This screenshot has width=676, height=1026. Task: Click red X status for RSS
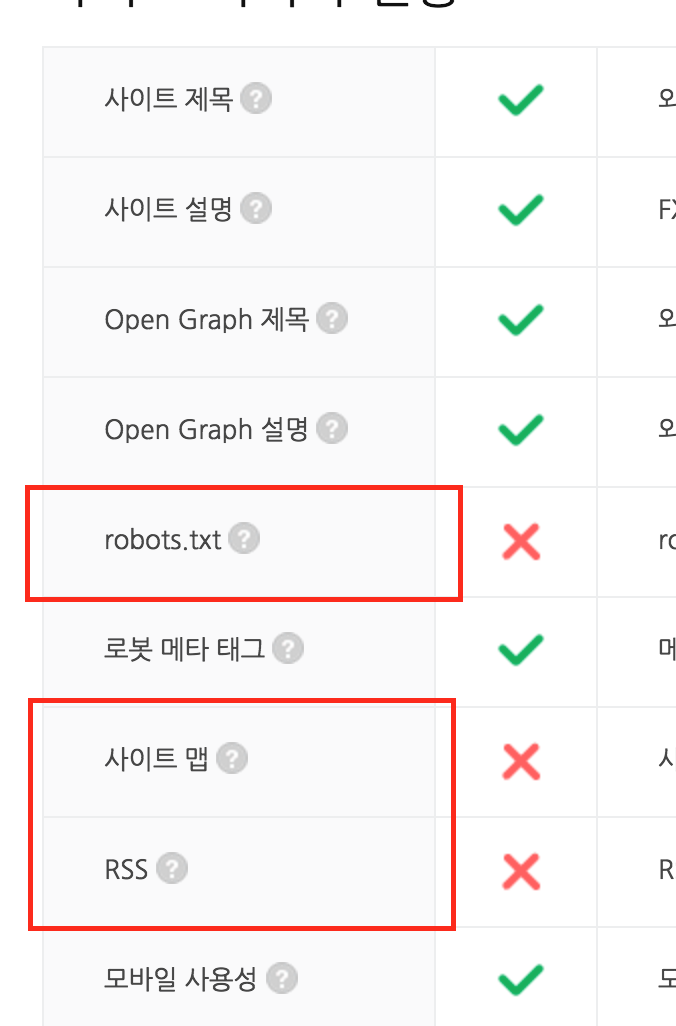[x=521, y=872]
